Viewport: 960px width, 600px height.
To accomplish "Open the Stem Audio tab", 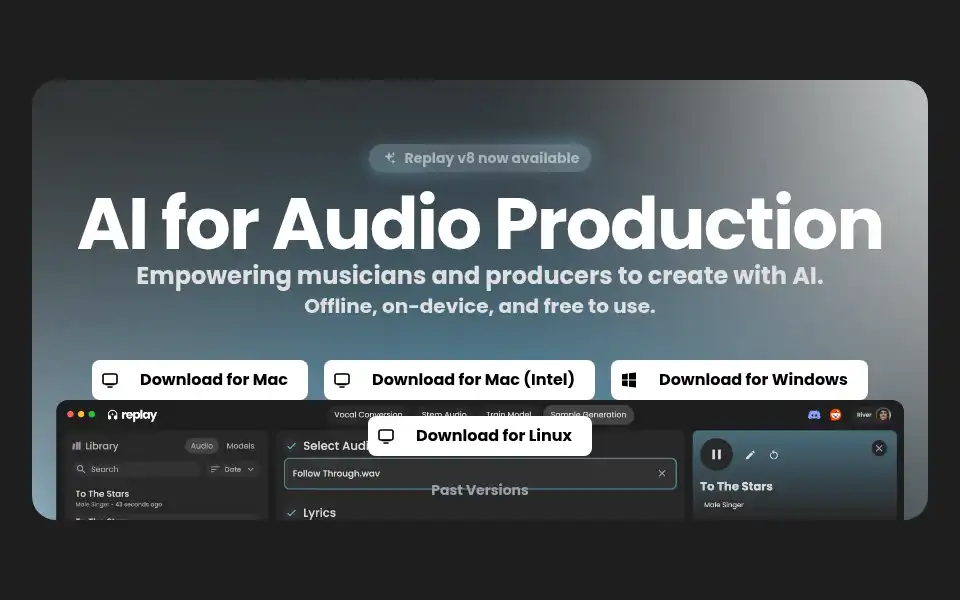I will point(444,414).
